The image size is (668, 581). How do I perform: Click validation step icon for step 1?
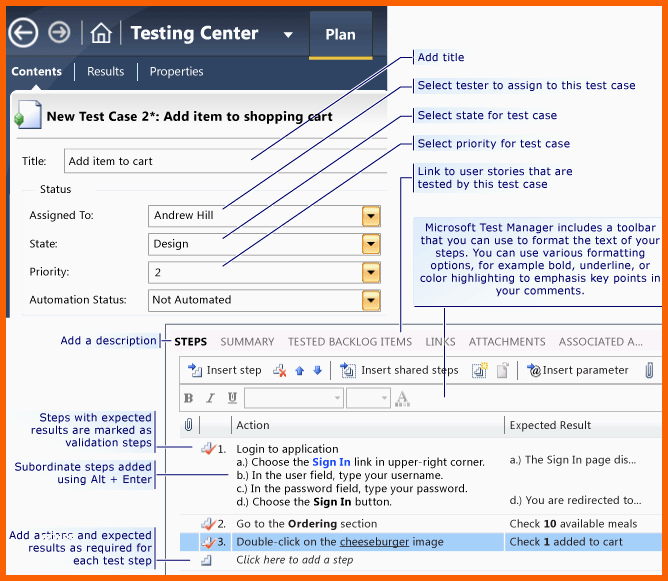point(208,448)
